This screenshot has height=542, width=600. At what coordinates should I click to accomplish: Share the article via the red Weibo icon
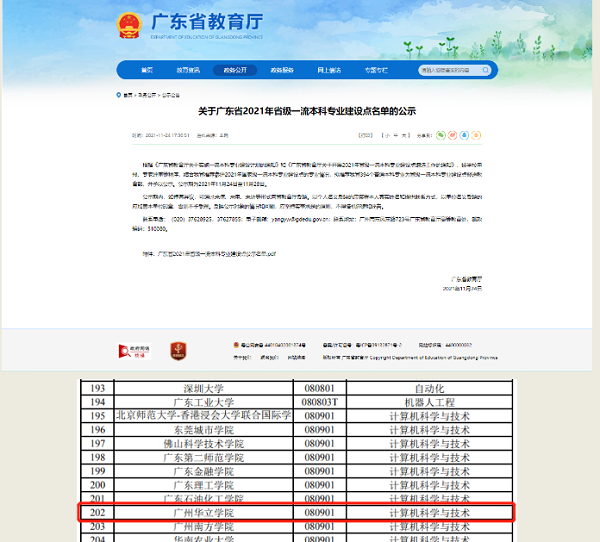tap(452, 135)
